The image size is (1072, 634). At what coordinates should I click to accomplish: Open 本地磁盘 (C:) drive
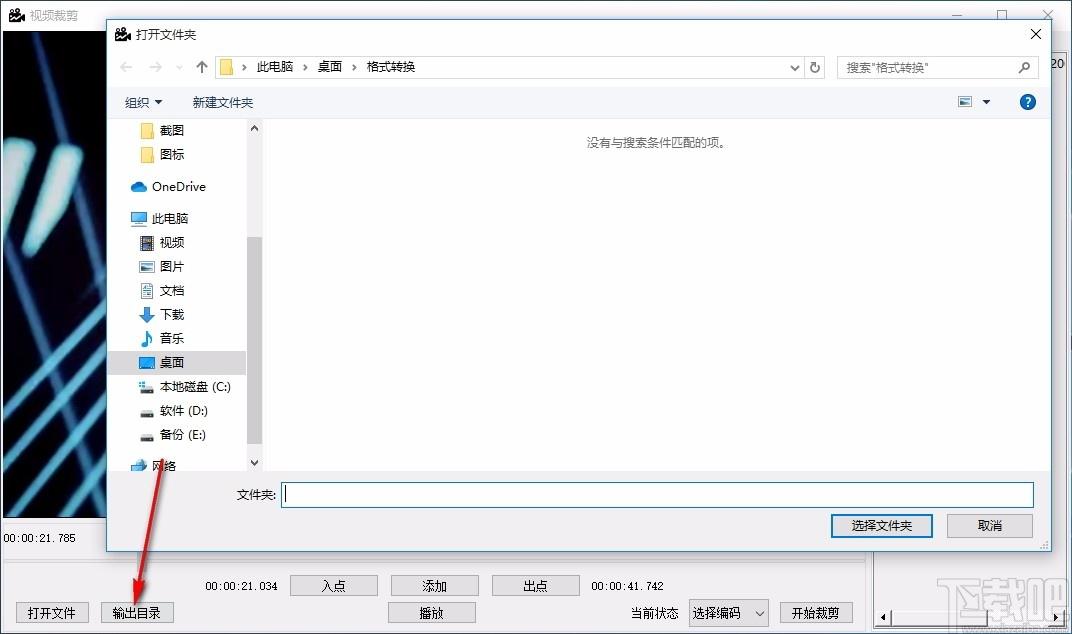coord(195,386)
